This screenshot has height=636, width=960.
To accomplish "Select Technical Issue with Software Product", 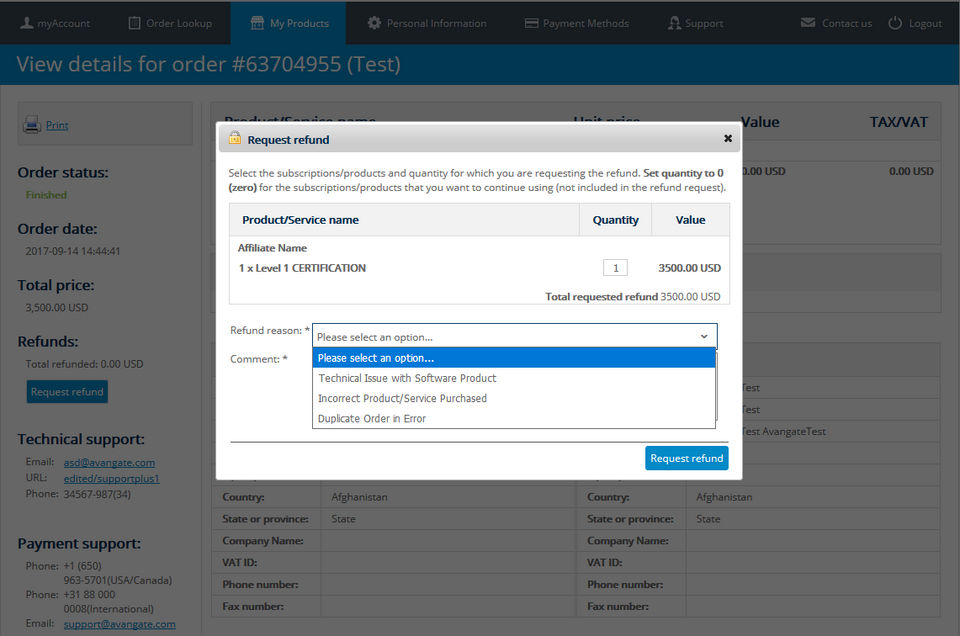I will (x=407, y=378).
